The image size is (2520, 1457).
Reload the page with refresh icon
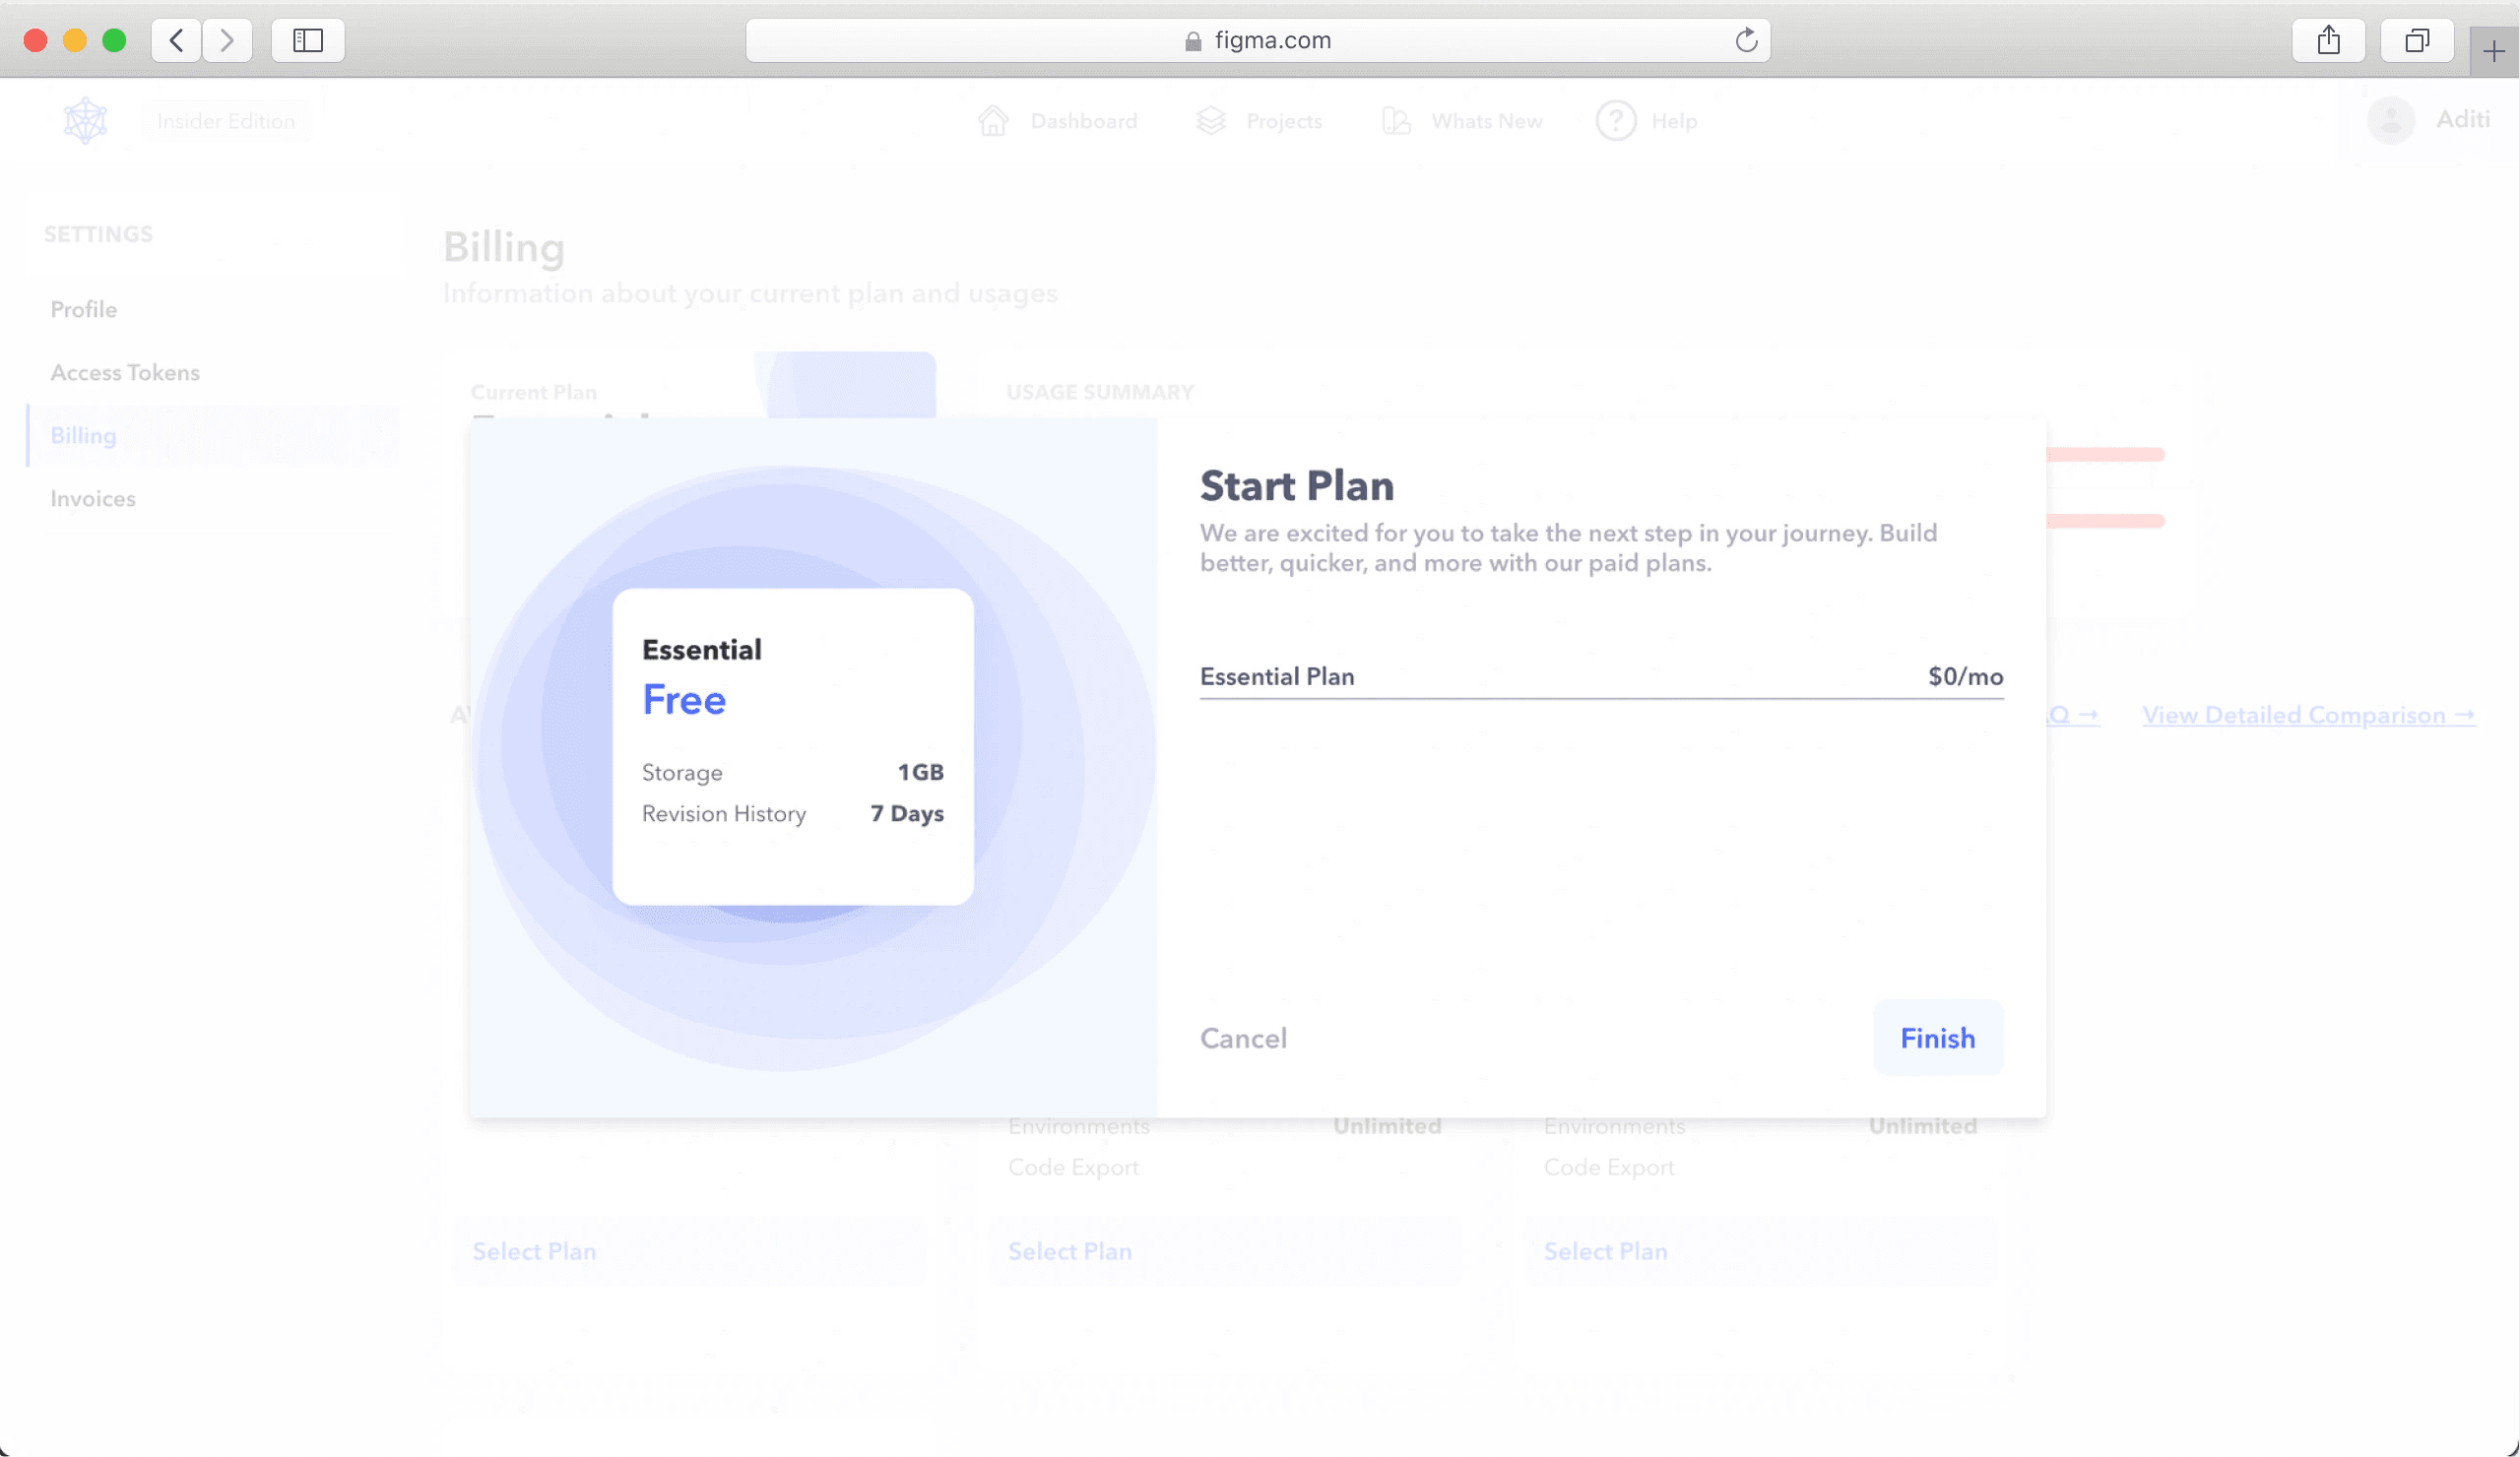coord(1746,40)
